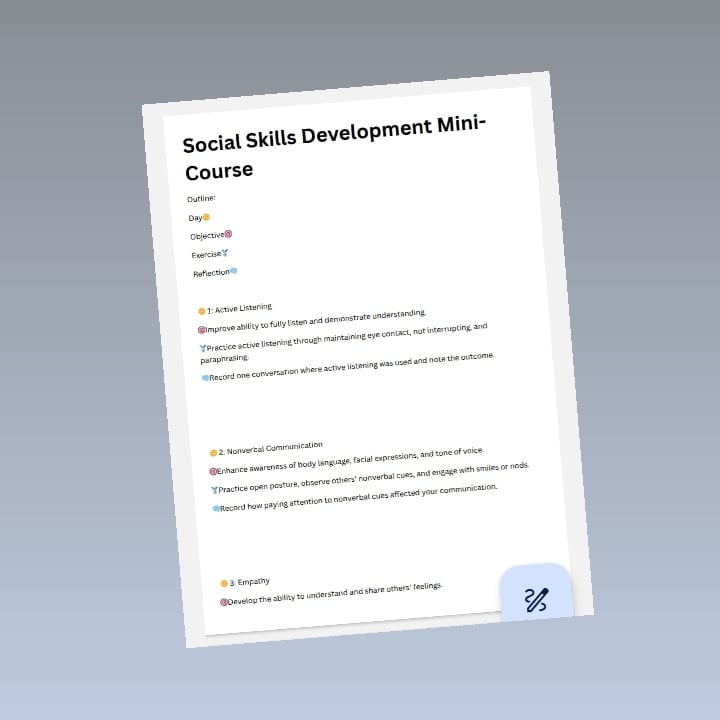Click 'Develop the ability to understand and share' line
720x720 pixels.
coord(335,594)
